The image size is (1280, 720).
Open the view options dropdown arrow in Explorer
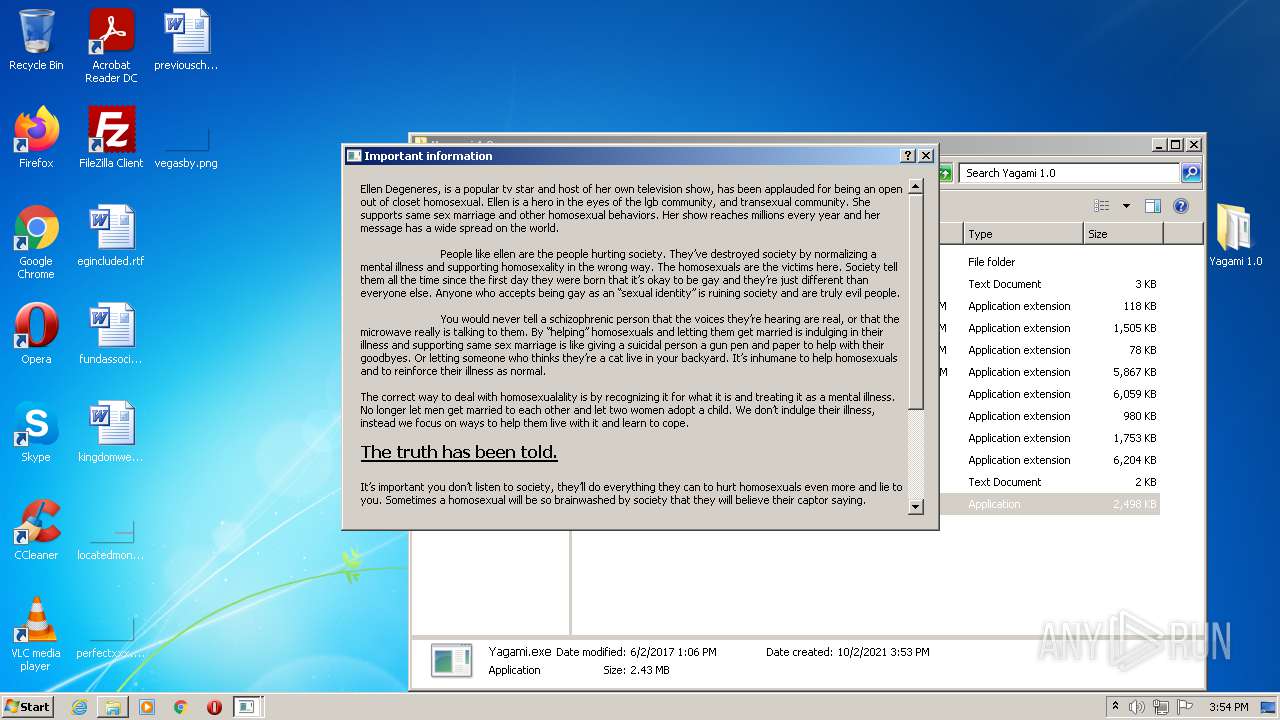1126,206
